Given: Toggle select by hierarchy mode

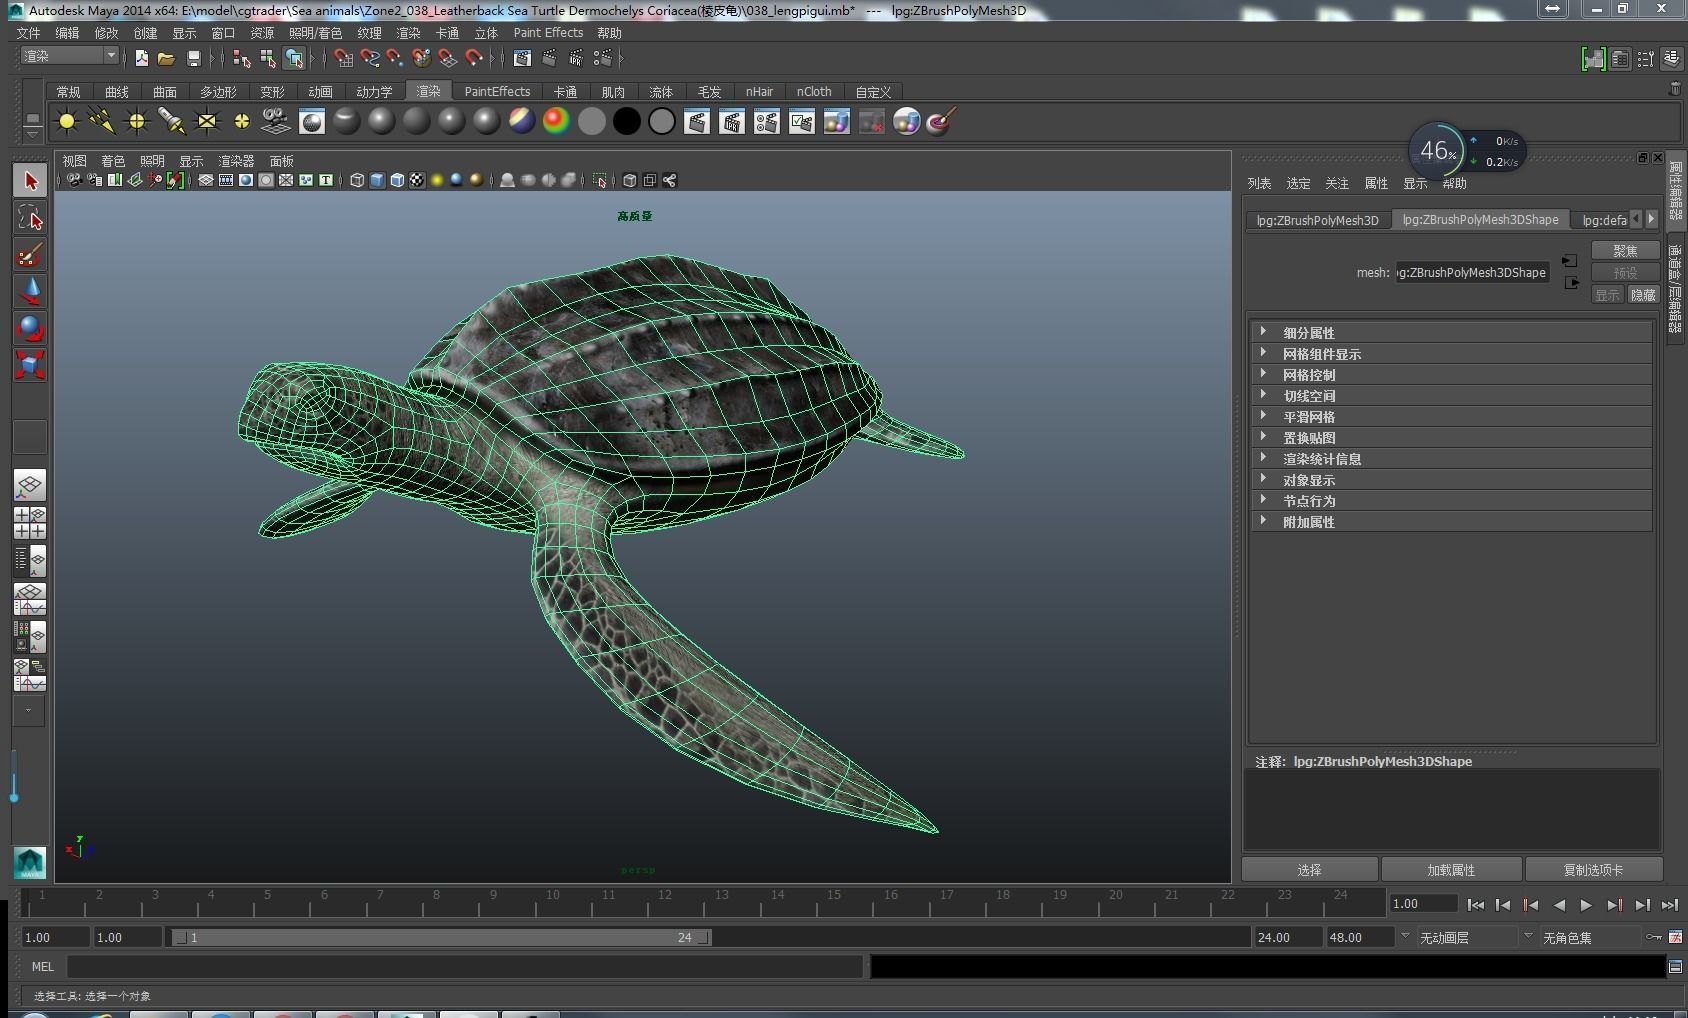Looking at the screenshot, I should (242, 58).
